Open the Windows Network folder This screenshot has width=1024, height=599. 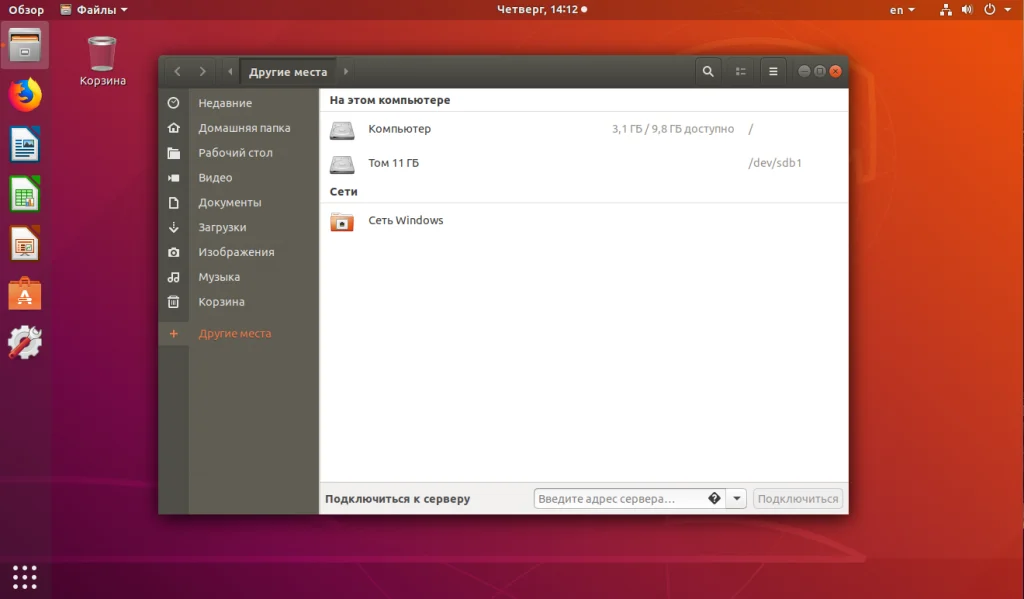[584, 221]
